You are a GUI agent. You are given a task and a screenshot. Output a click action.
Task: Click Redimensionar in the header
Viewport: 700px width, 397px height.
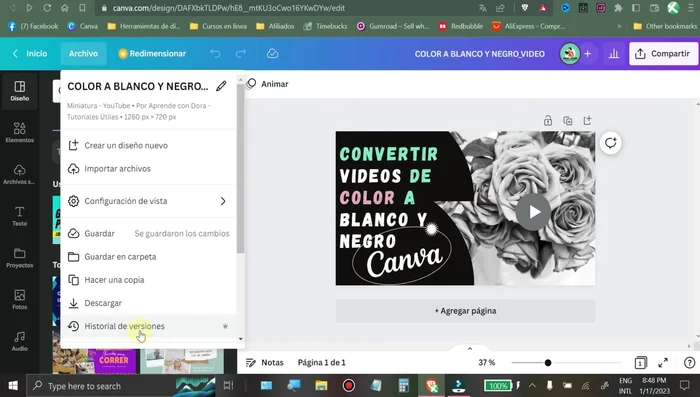pos(152,54)
